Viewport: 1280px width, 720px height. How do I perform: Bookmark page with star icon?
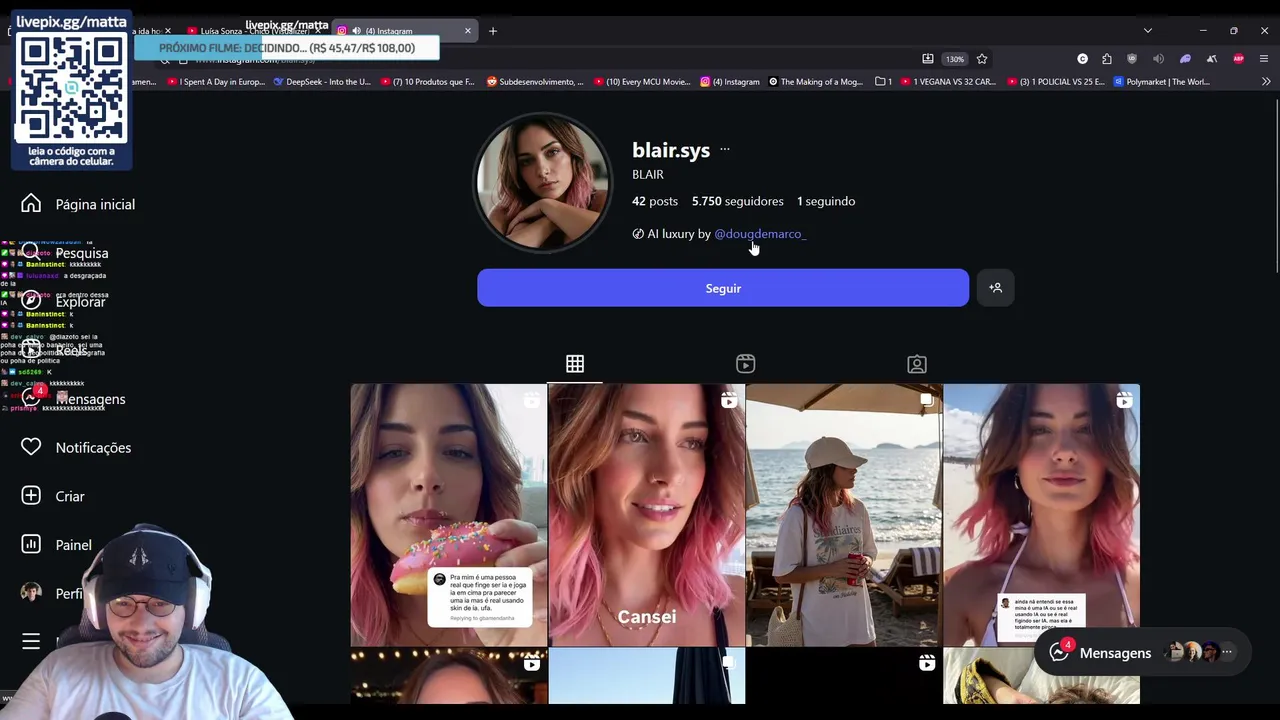(982, 59)
